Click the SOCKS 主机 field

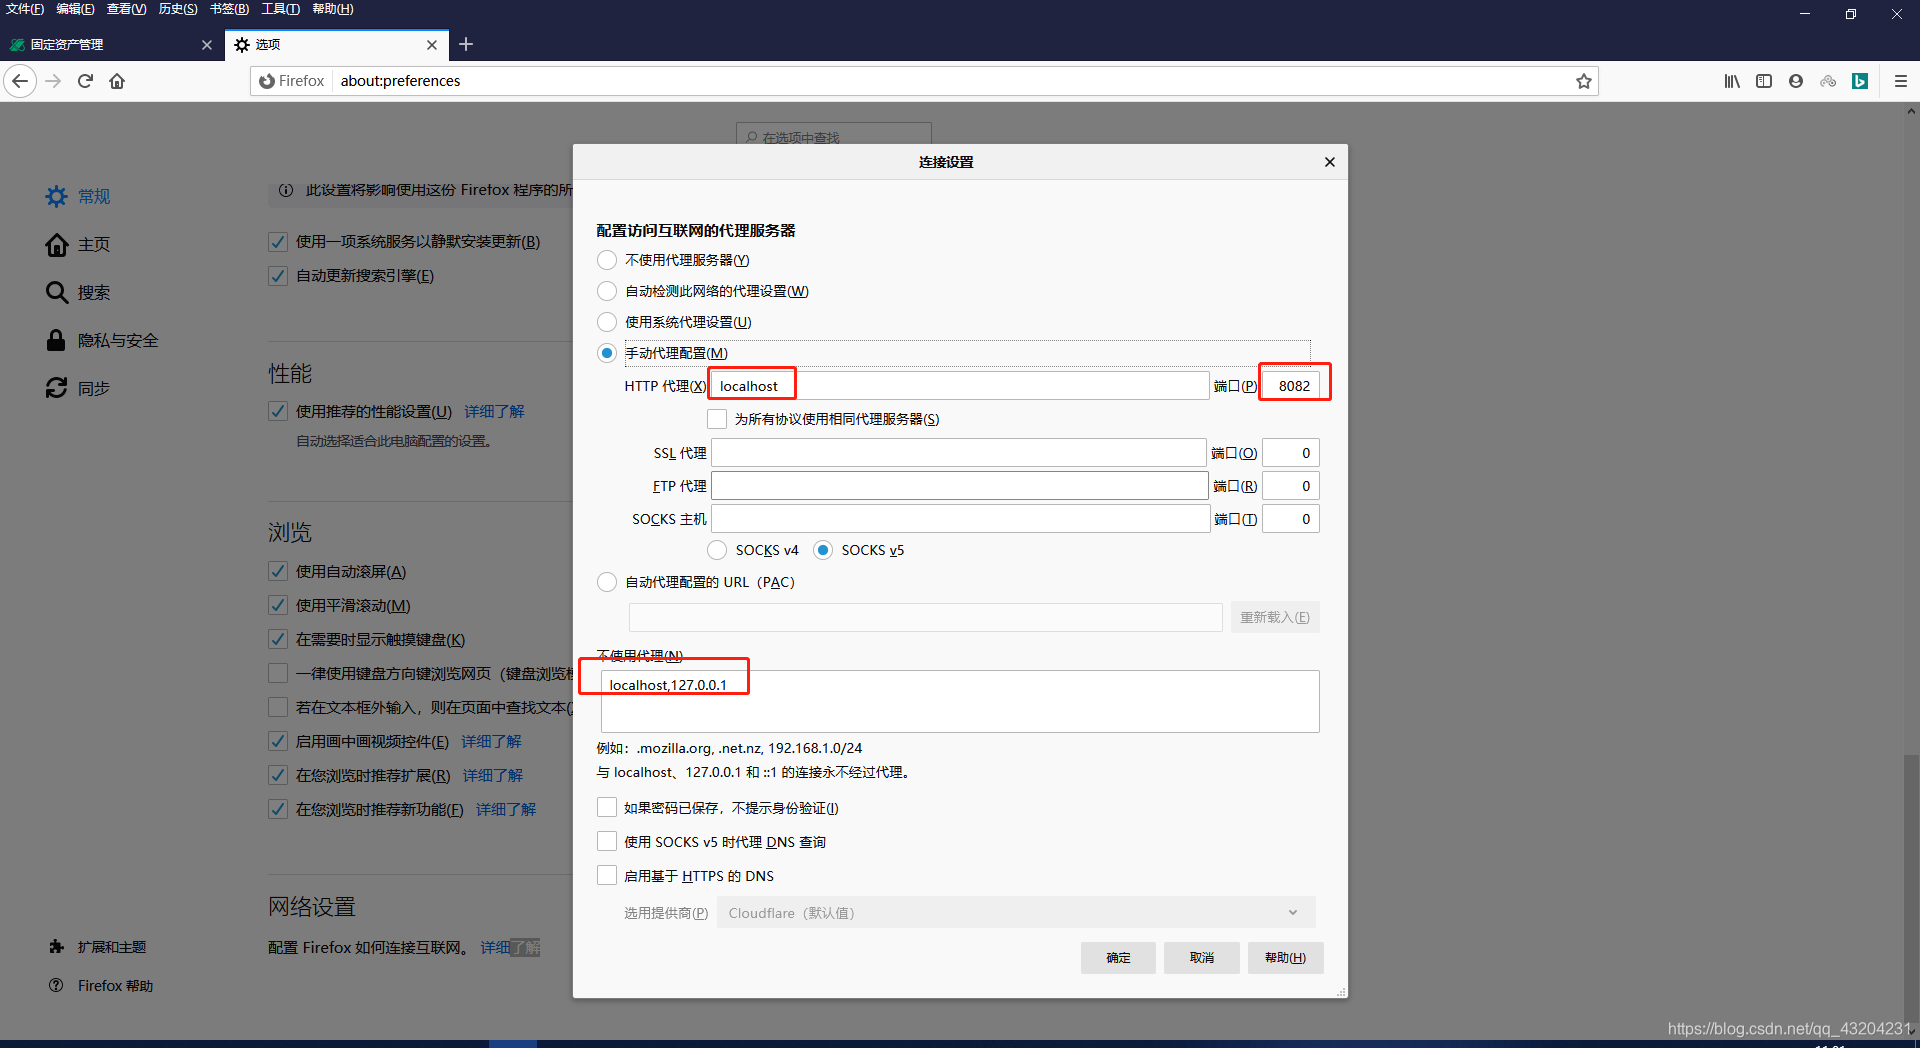pyautogui.click(x=961, y=519)
